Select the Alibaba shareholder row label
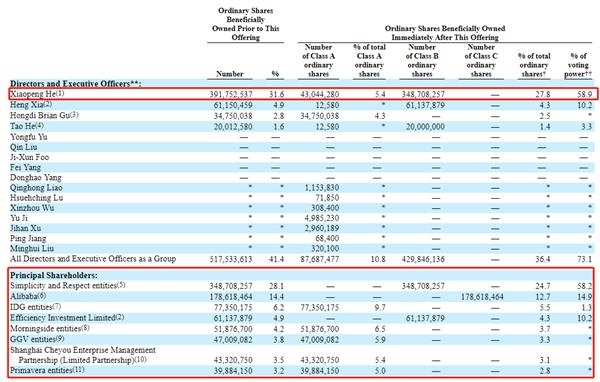Viewport: 600px width, 382px height. pyautogui.click(x=28, y=296)
